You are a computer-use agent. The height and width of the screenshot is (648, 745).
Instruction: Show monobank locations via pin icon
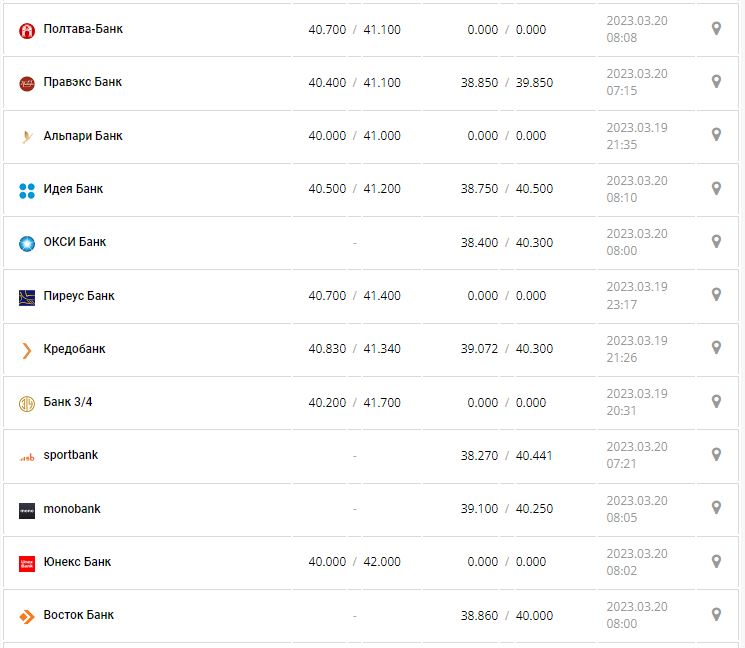(716, 507)
